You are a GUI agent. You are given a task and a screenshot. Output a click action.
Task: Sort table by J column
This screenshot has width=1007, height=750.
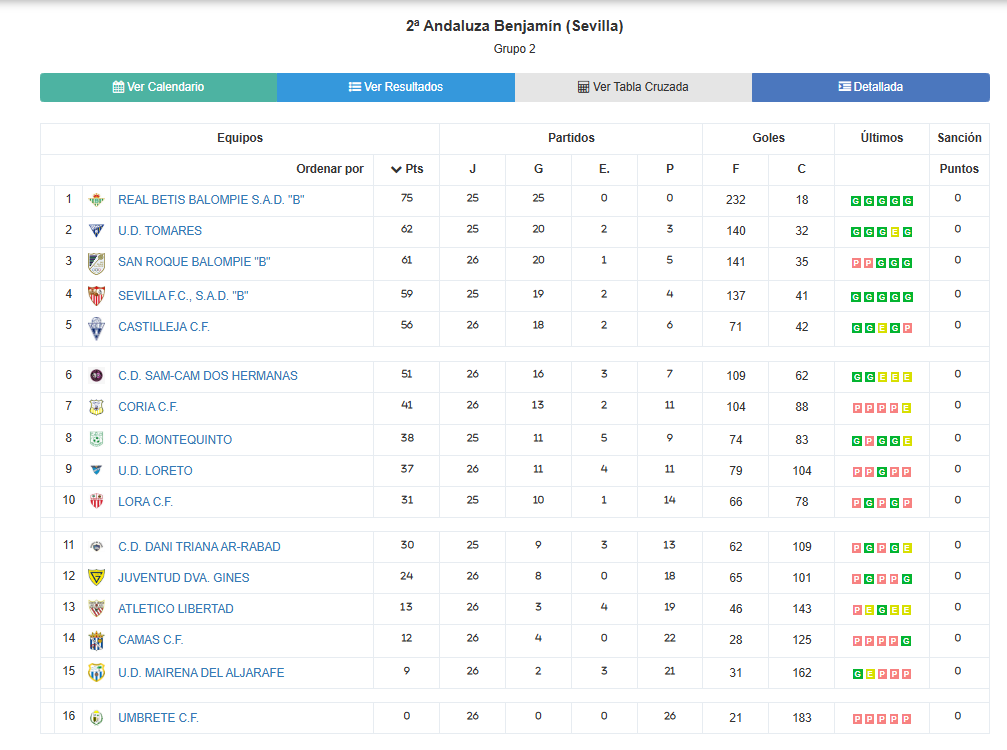(x=473, y=169)
